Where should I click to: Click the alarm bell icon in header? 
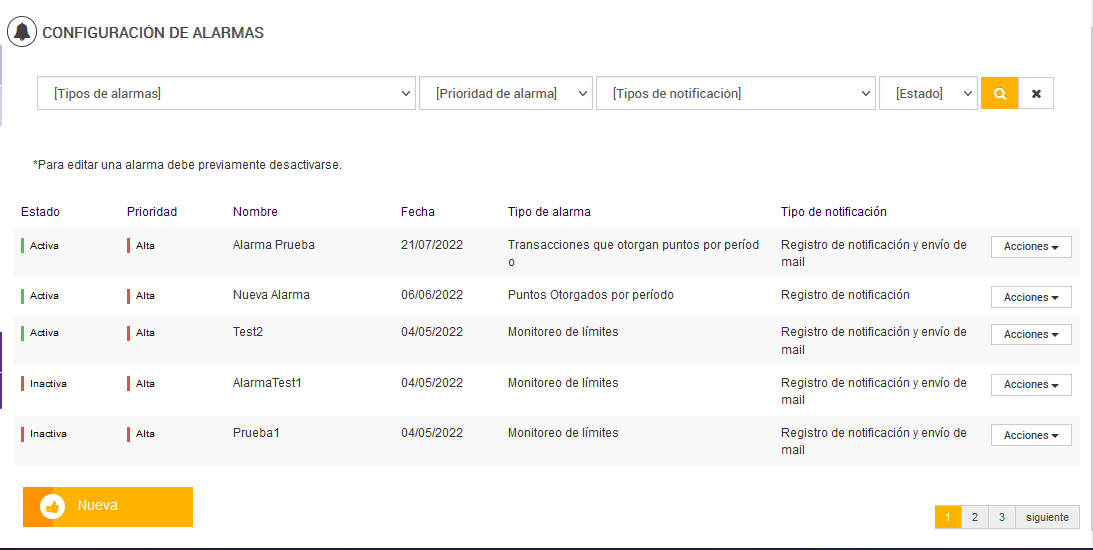(x=22, y=32)
